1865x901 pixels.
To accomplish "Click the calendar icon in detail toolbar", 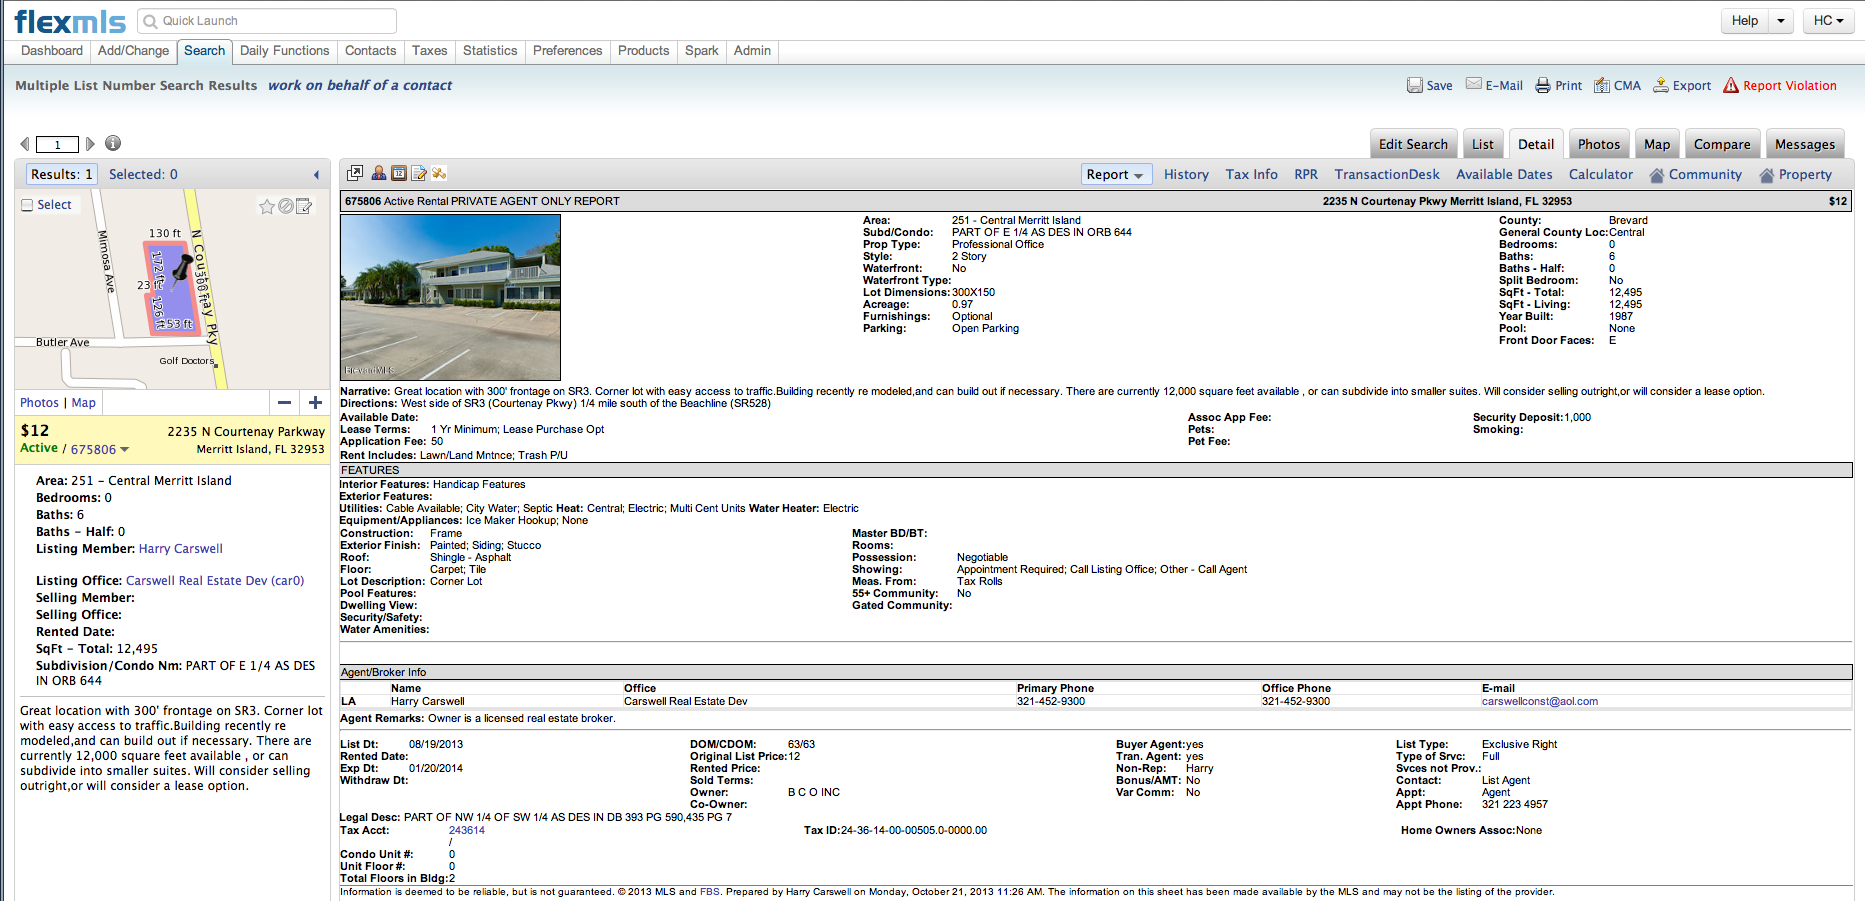I will coord(399,174).
